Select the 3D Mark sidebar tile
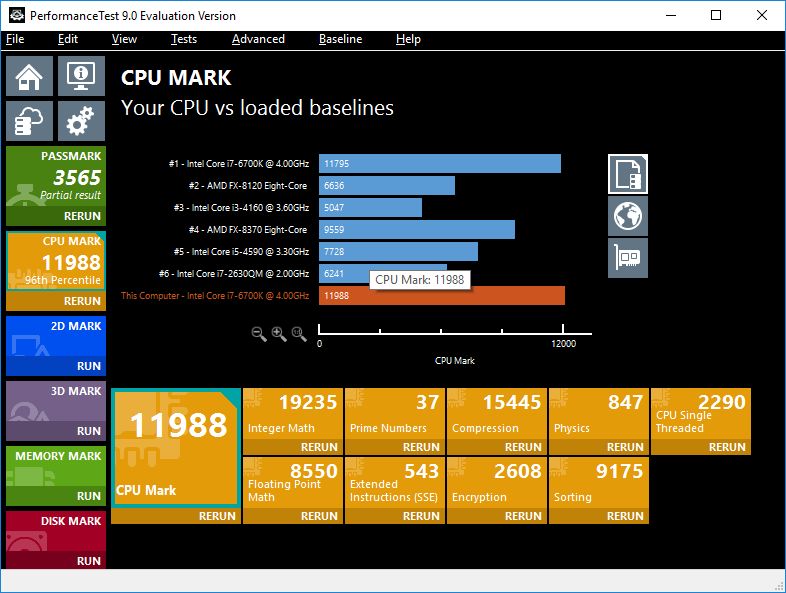The image size is (786, 593). click(x=56, y=402)
